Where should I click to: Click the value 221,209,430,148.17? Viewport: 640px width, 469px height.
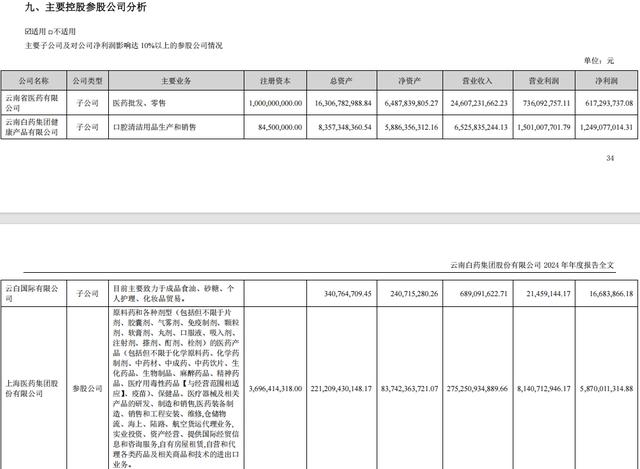pyautogui.click(x=341, y=389)
